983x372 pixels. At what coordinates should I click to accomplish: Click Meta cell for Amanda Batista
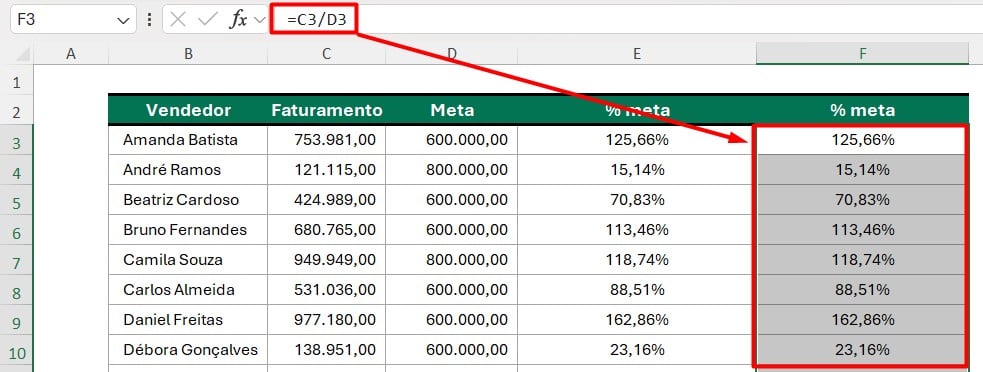tap(452, 140)
